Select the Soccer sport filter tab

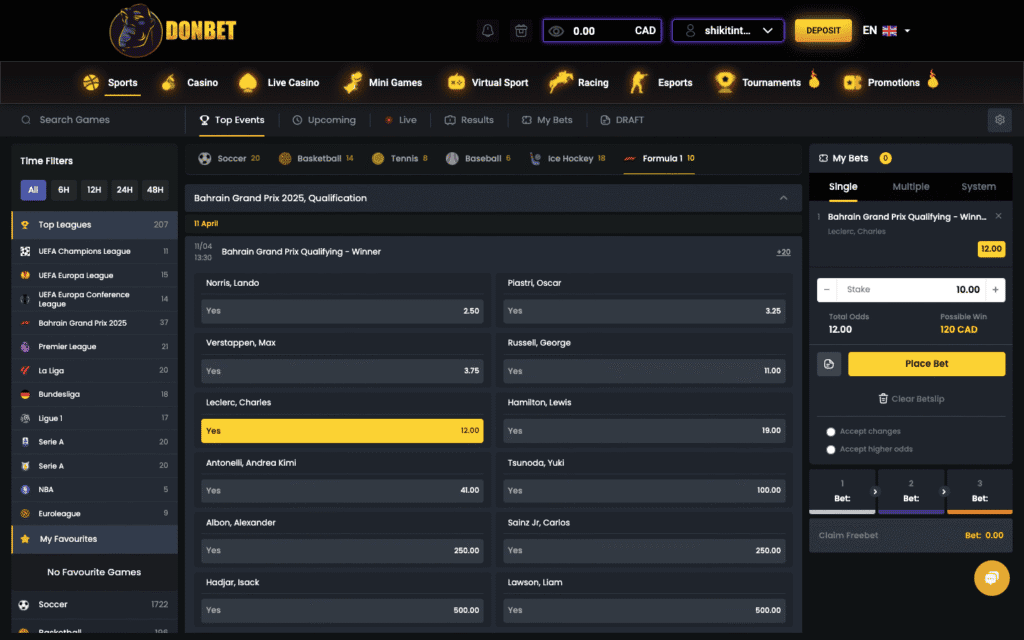229,159
